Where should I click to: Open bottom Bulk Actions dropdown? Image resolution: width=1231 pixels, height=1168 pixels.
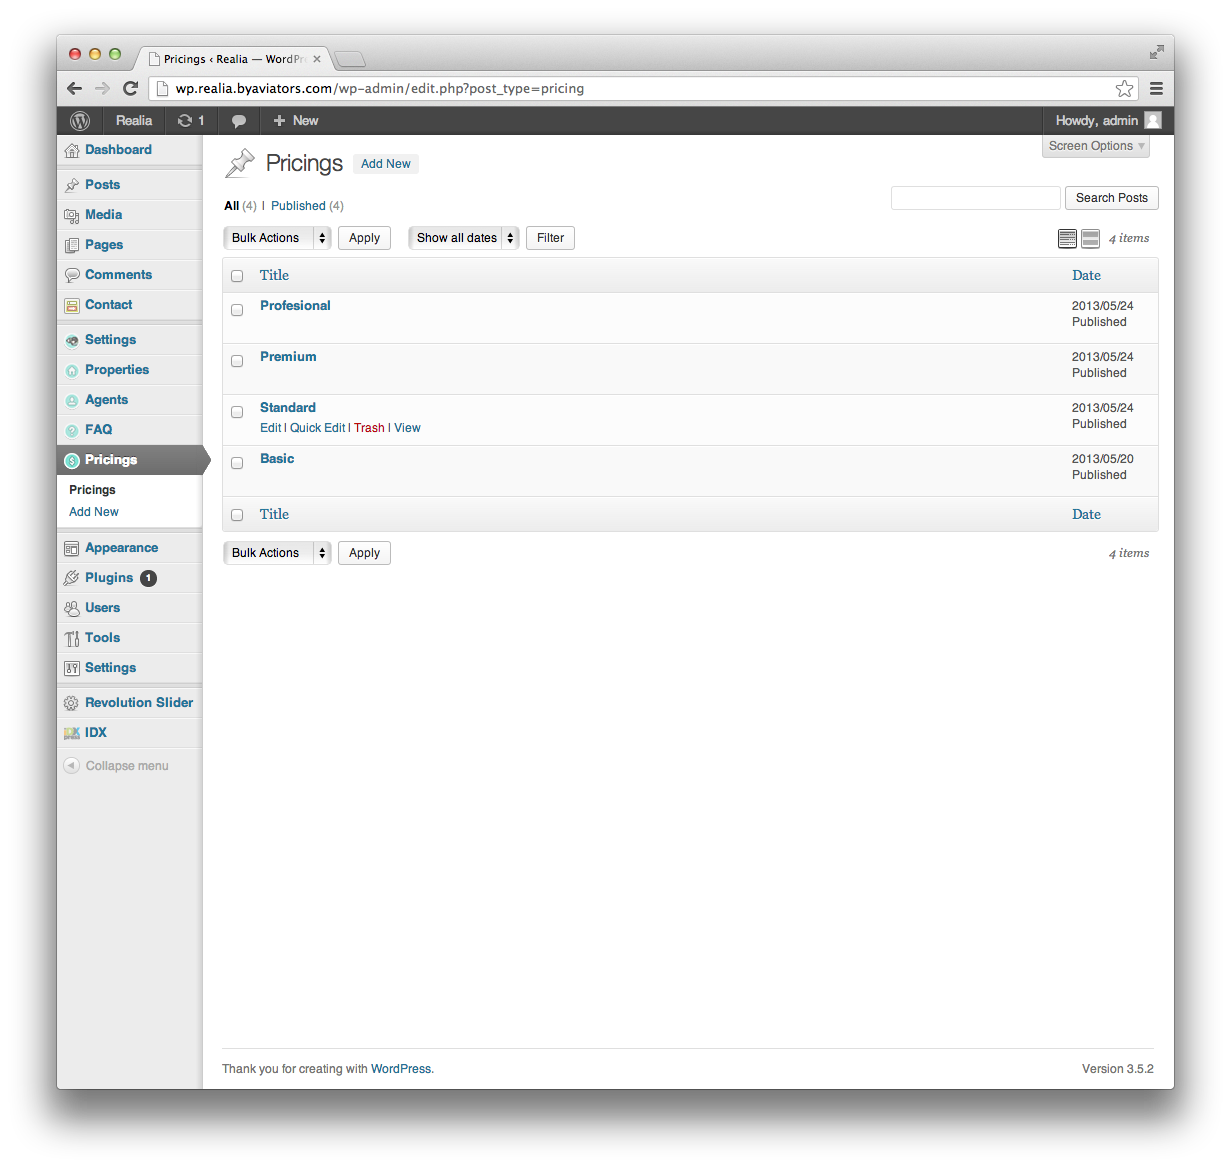tap(277, 553)
